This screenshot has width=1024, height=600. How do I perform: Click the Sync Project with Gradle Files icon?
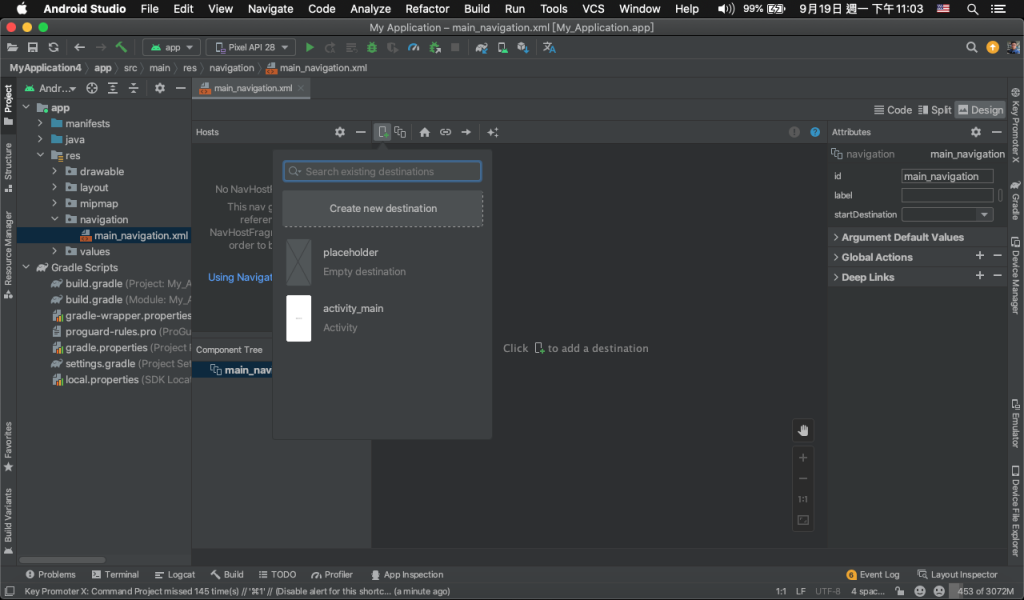pos(481,48)
